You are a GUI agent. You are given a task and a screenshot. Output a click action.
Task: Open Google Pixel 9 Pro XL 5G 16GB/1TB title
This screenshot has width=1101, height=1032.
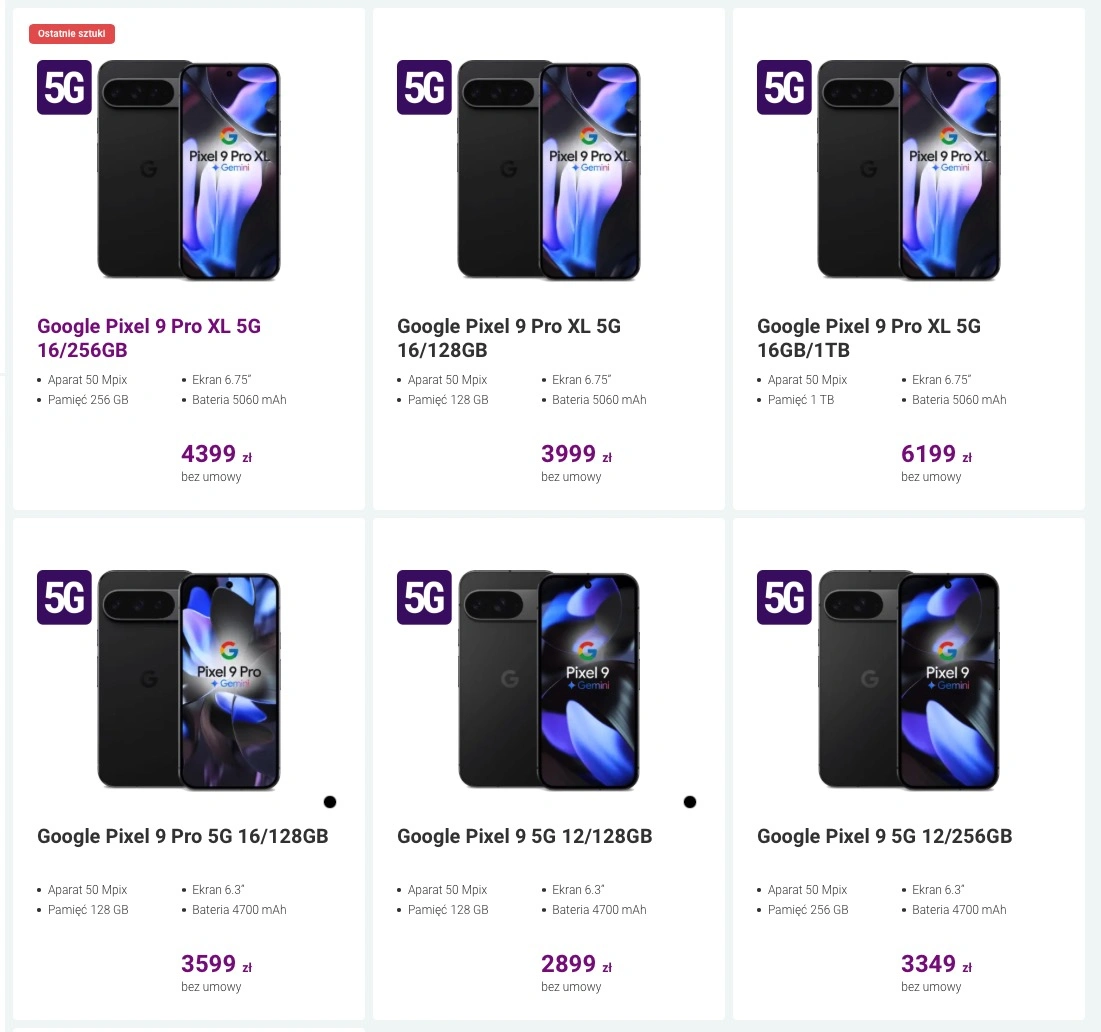pos(869,338)
